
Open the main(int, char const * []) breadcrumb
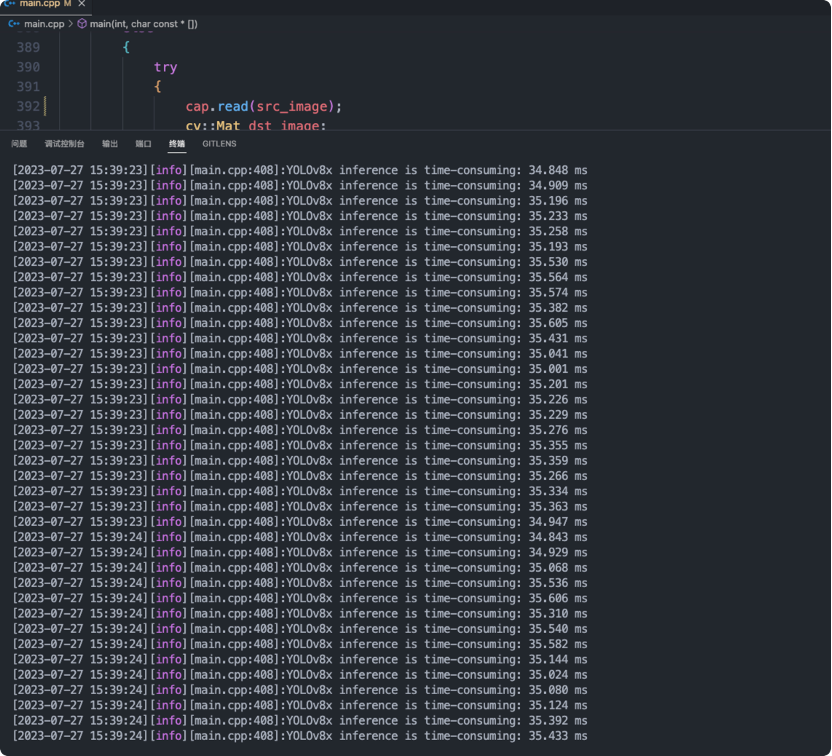tap(143, 24)
